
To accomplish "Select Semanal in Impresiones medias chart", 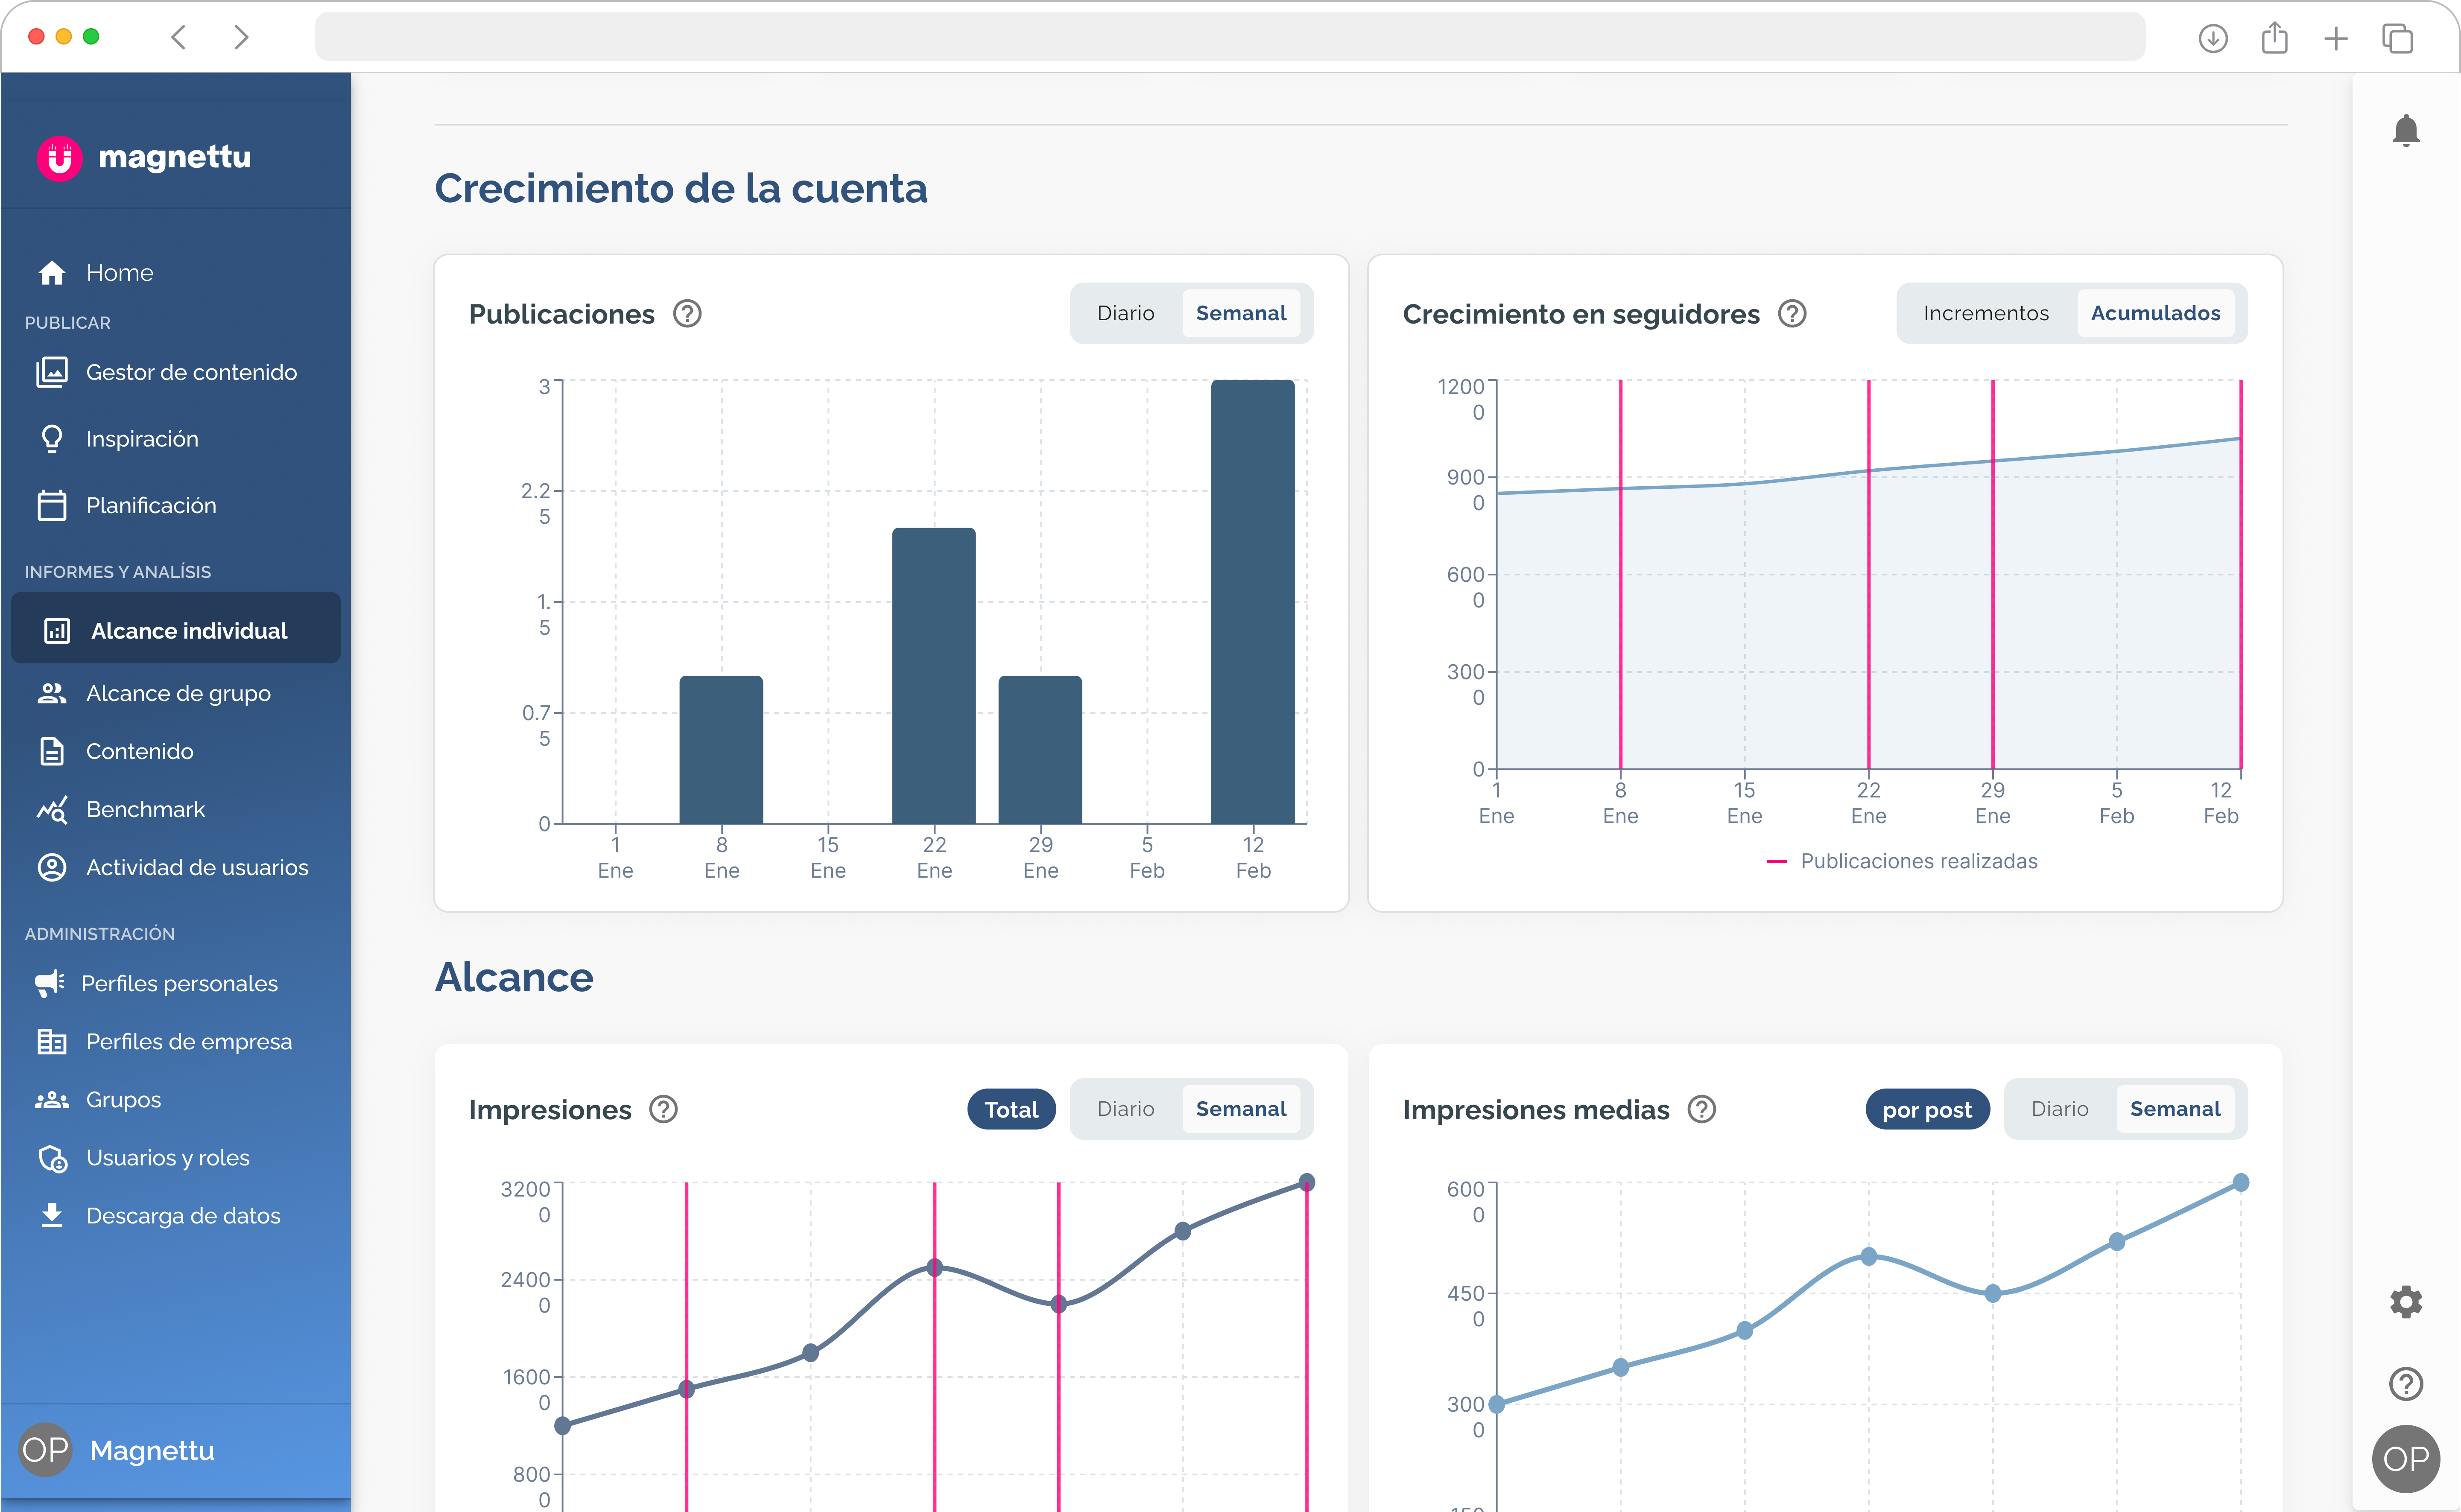I will click(2174, 1109).
